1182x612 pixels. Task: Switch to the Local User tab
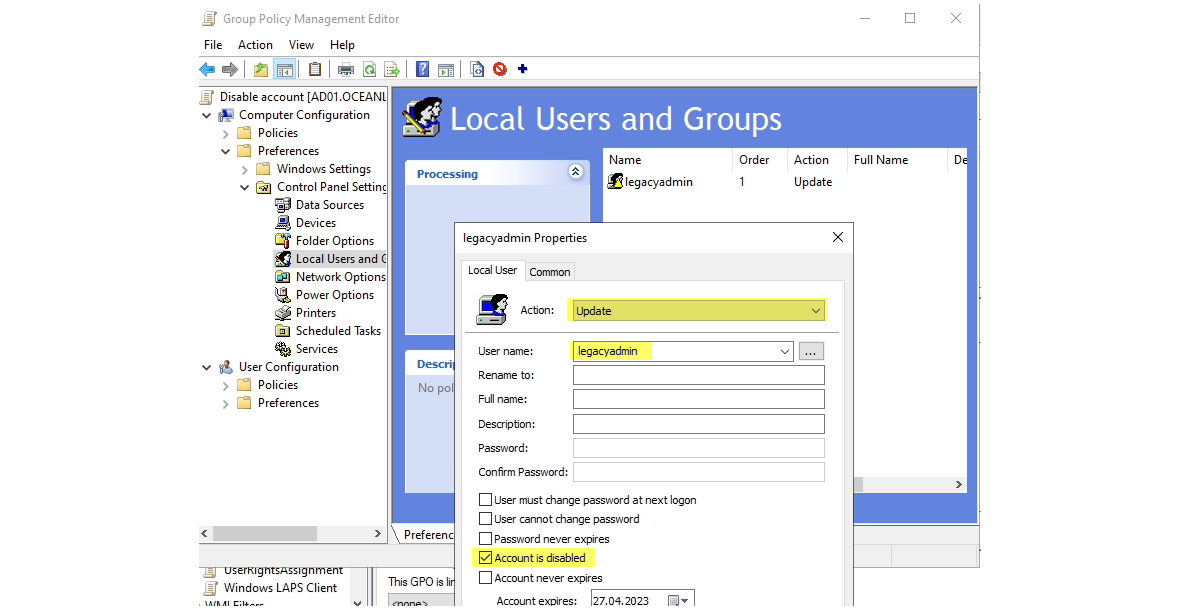[x=492, y=270]
